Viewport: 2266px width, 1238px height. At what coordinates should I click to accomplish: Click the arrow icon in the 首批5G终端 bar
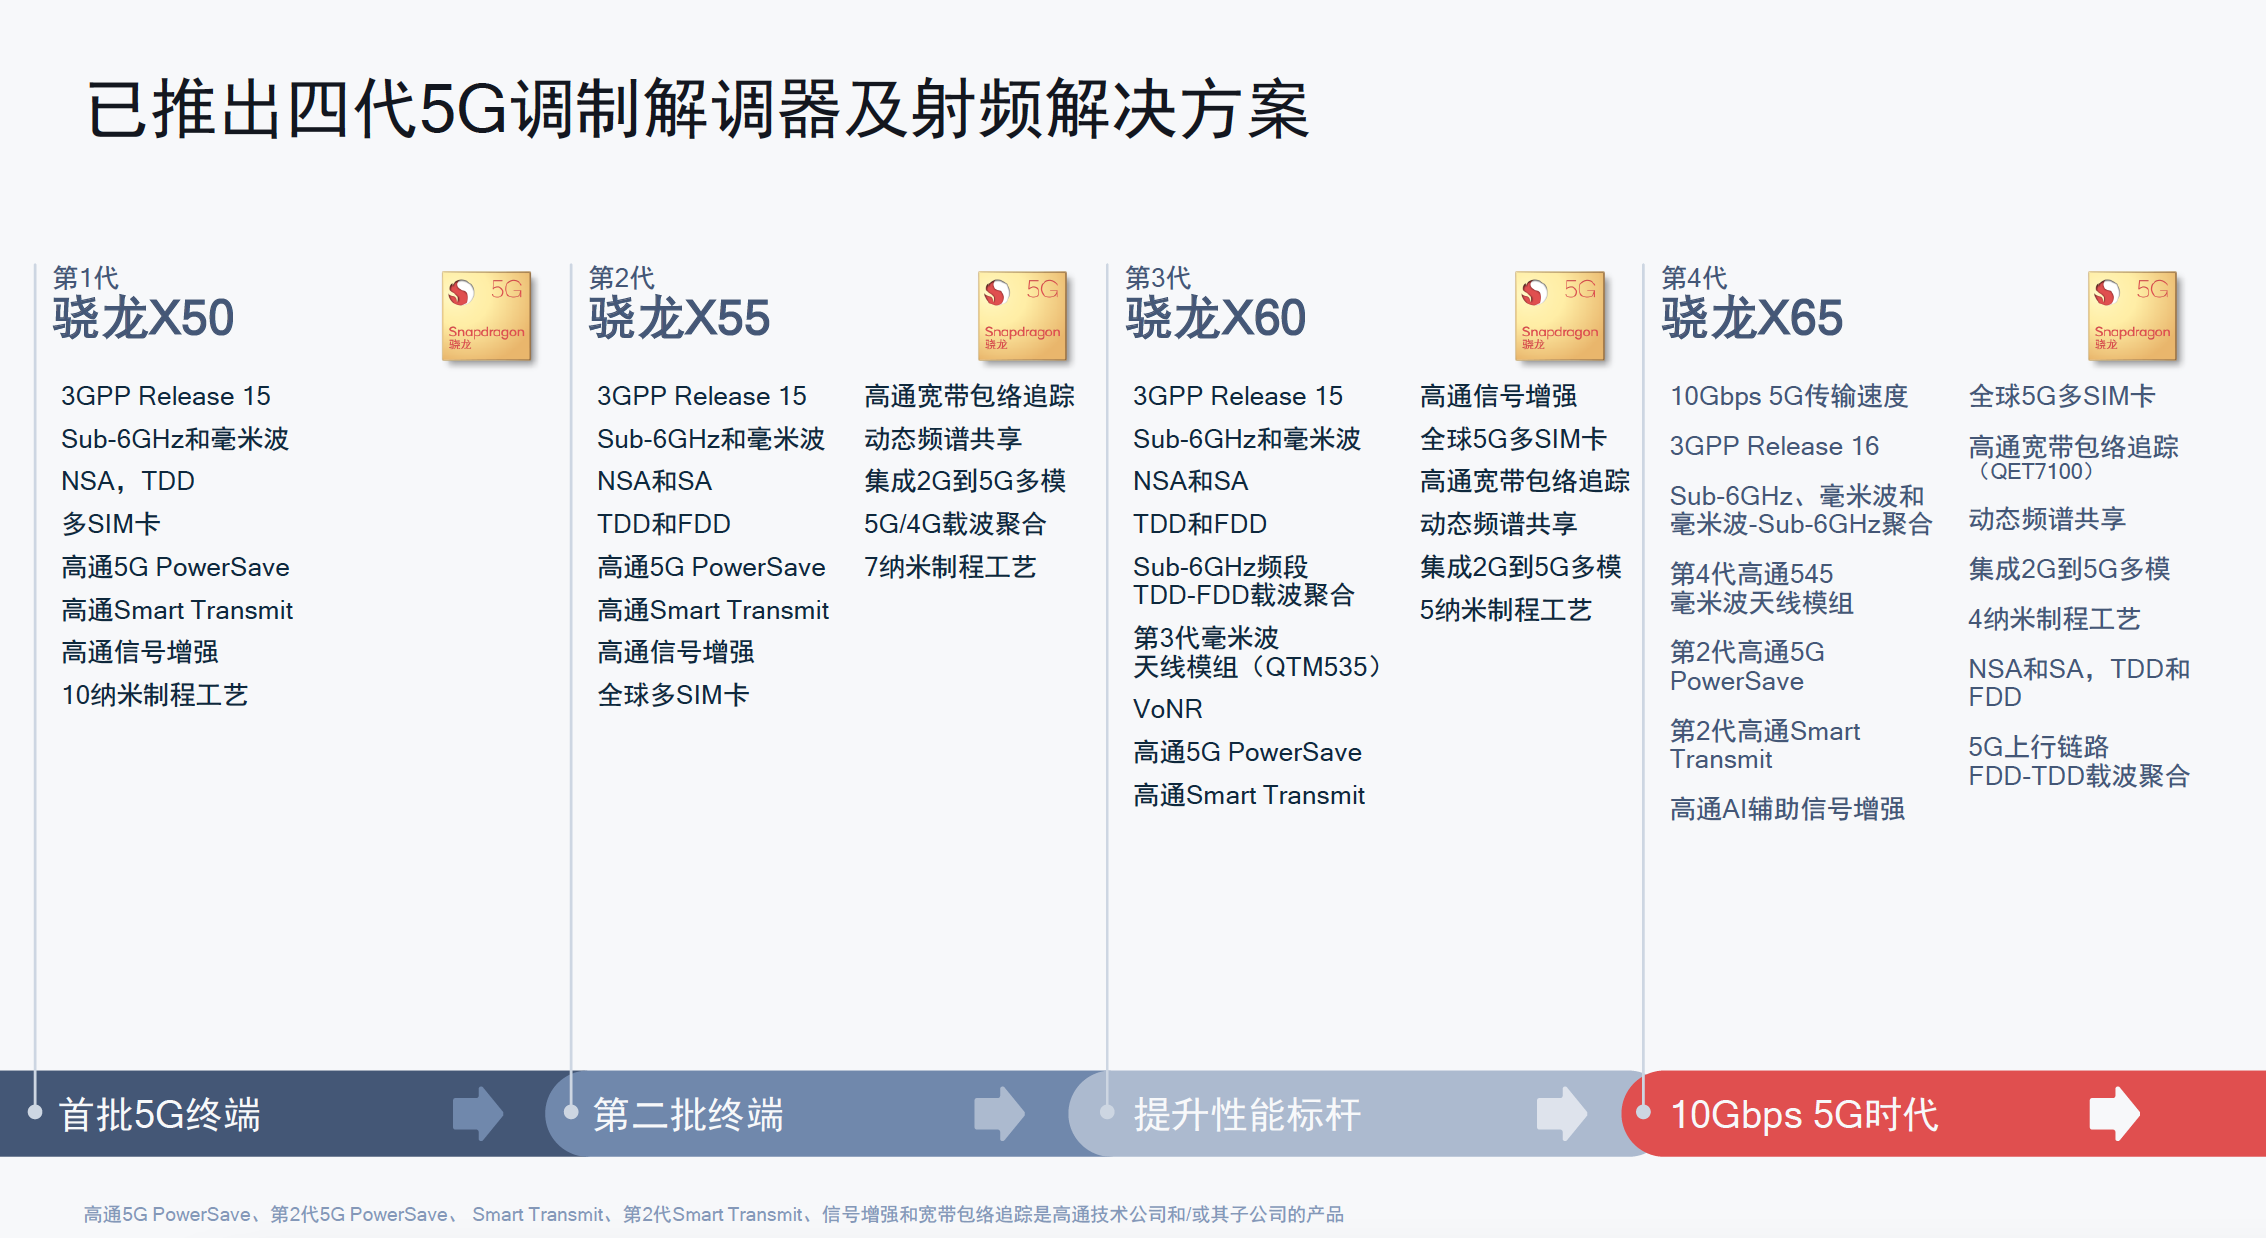click(478, 1113)
